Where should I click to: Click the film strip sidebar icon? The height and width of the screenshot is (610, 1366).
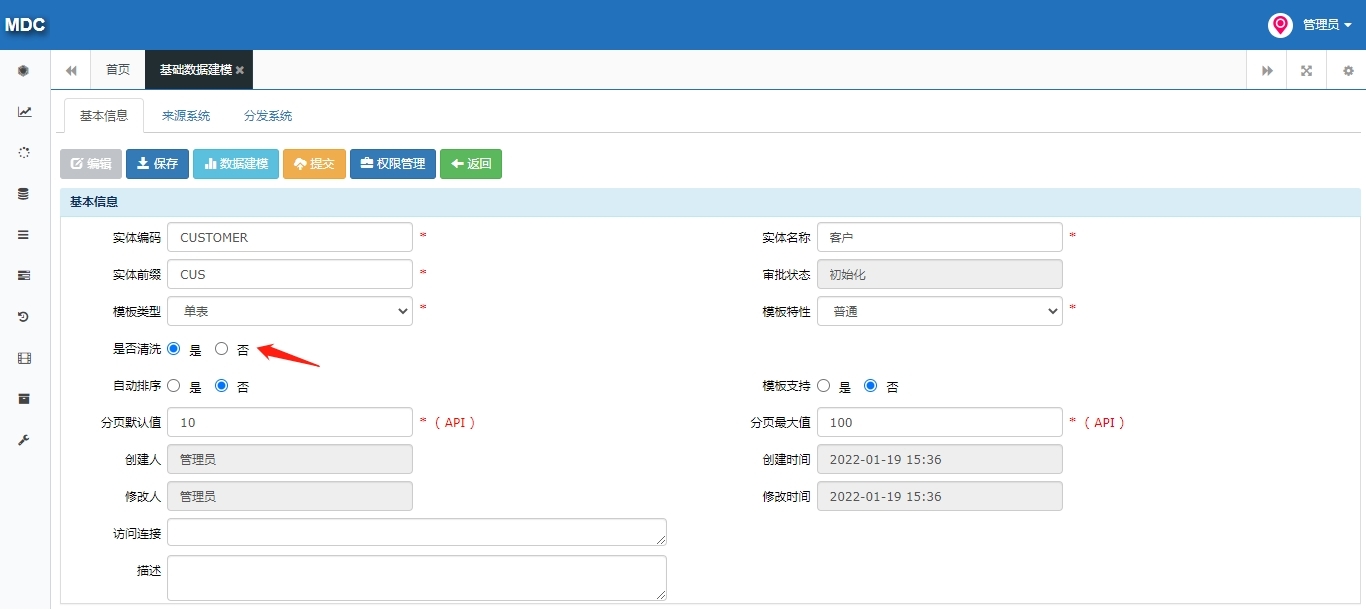click(x=24, y=358)
